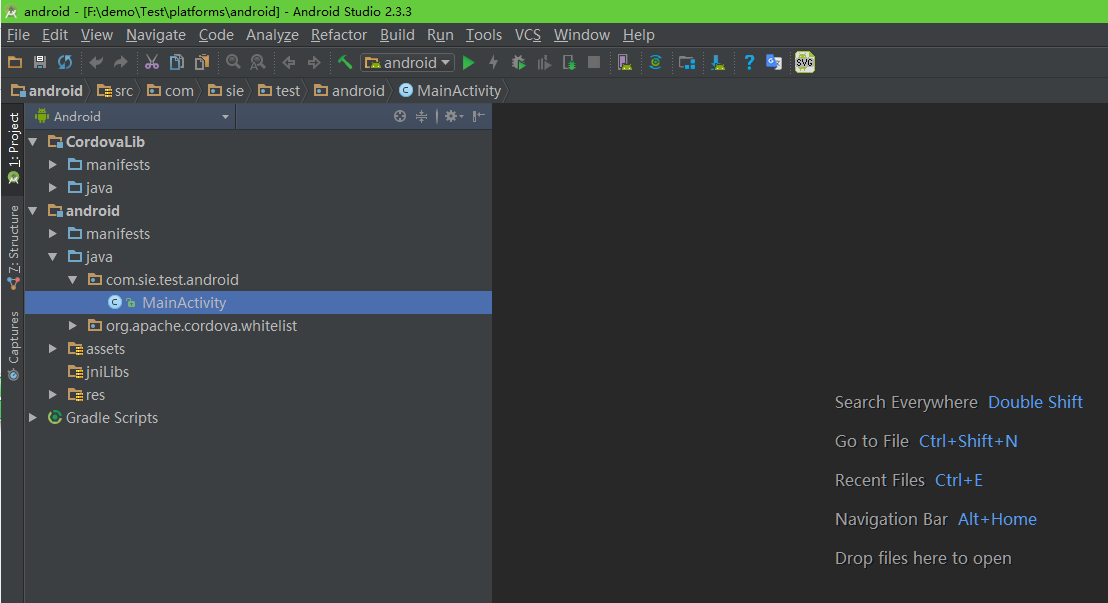Open the File menu
This screenshot has width=1108, height=603.
coord(18,35)
